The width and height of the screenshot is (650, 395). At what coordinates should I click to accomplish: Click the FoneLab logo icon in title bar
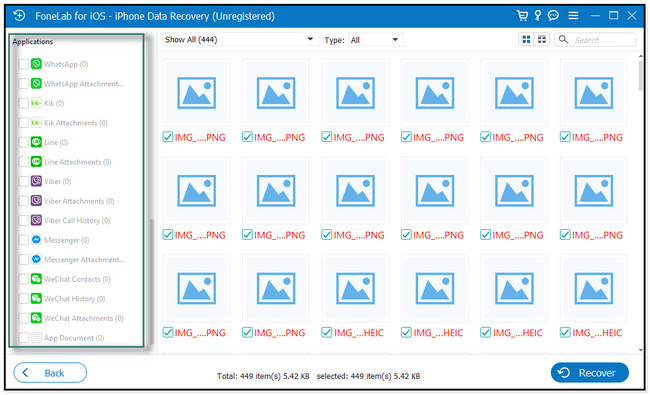(19, 16)
